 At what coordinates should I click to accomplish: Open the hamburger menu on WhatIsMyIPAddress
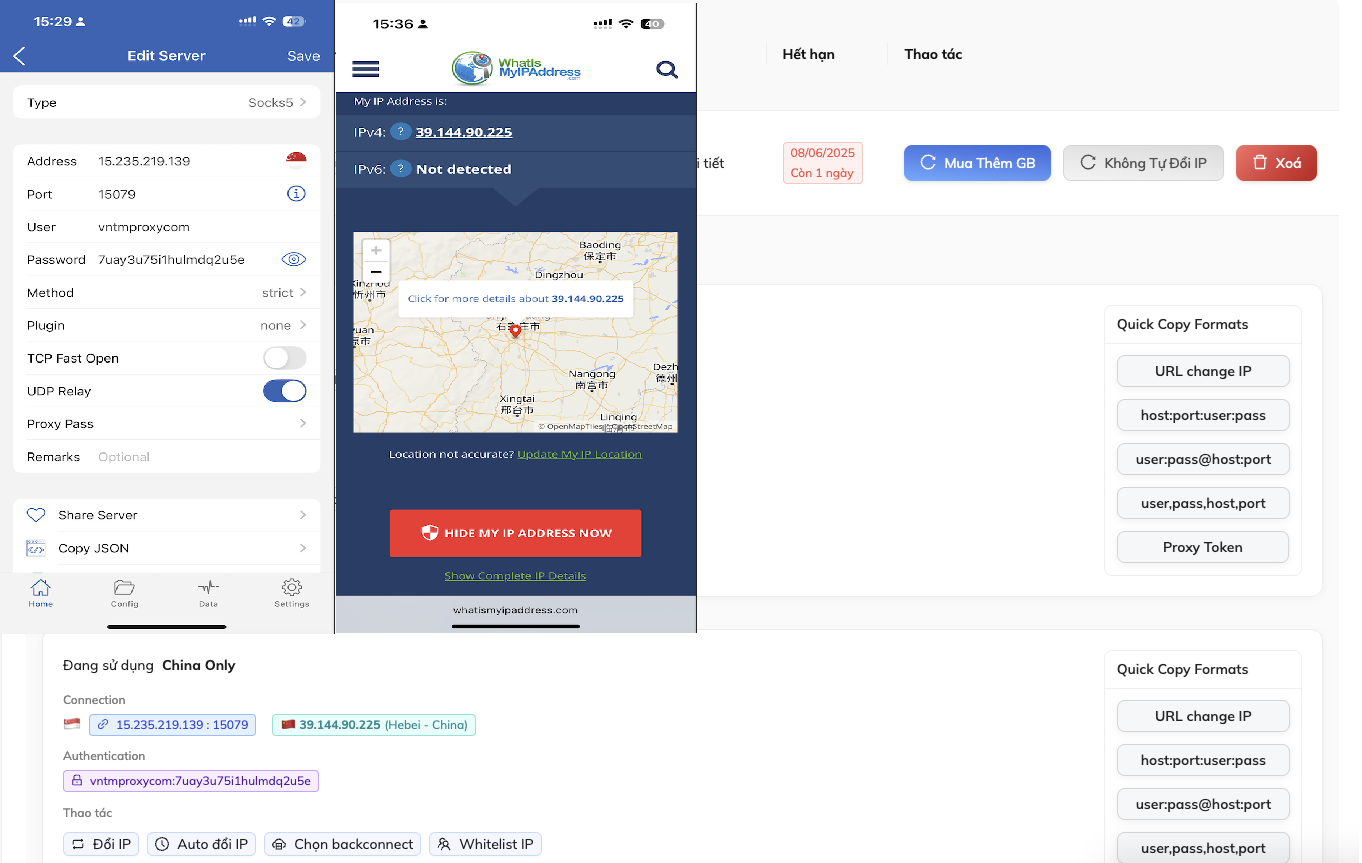(x=366, y=69)
